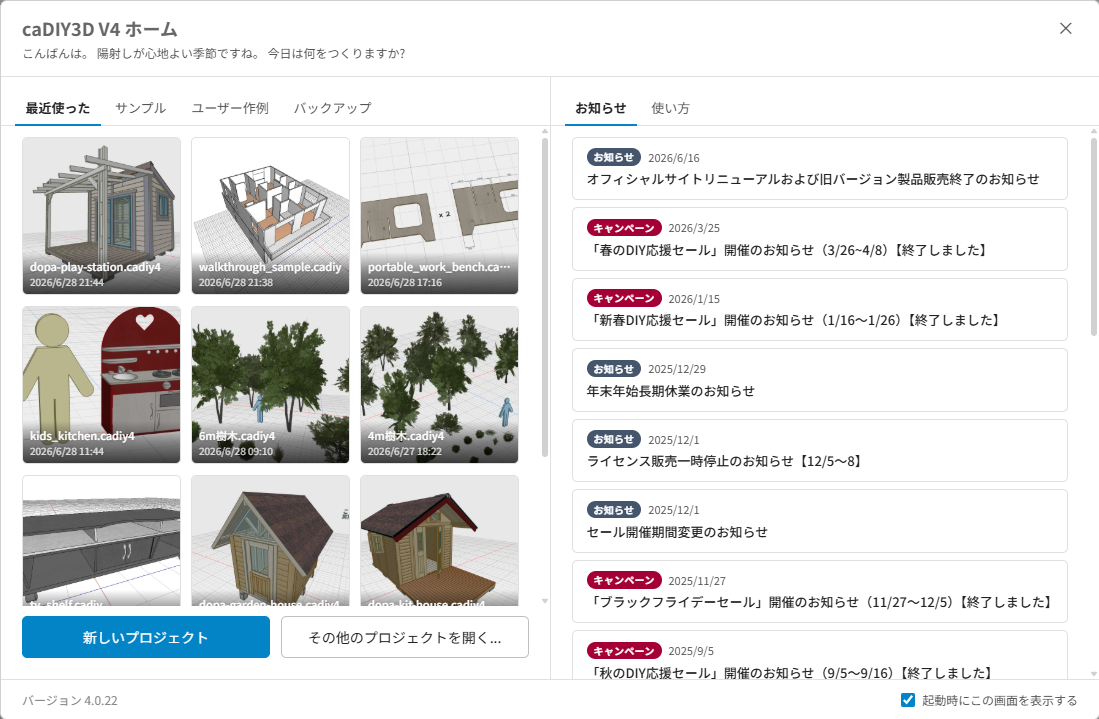Open the サンプル tab
The width and height of the screenshot is (1099, 719).
coord(140,108)
